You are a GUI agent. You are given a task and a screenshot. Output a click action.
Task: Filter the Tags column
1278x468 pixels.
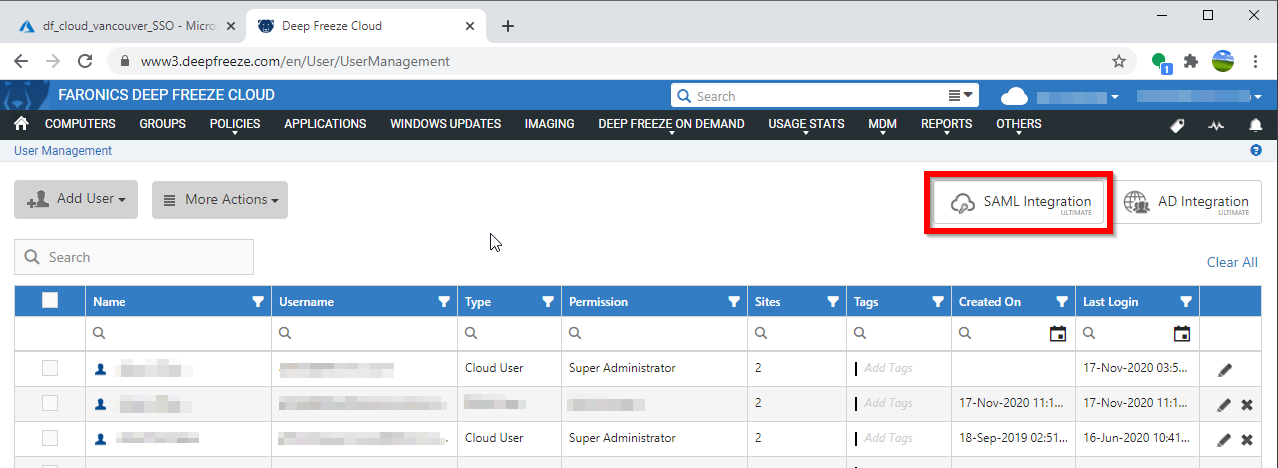(937, 301)
